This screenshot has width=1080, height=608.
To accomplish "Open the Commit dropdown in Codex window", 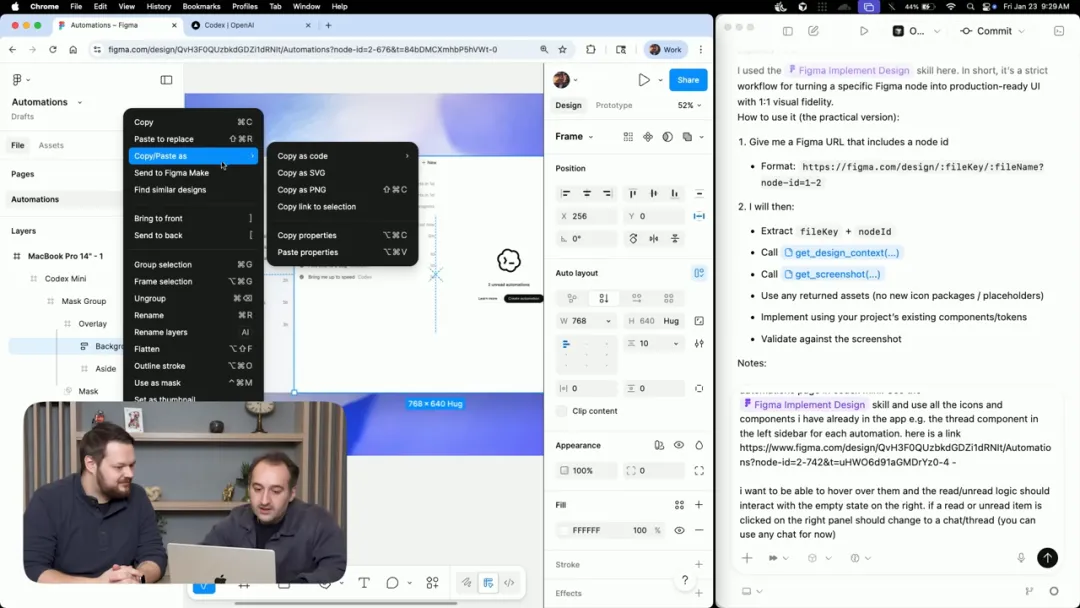I will pyautogui.click(x=1021, y=31).
